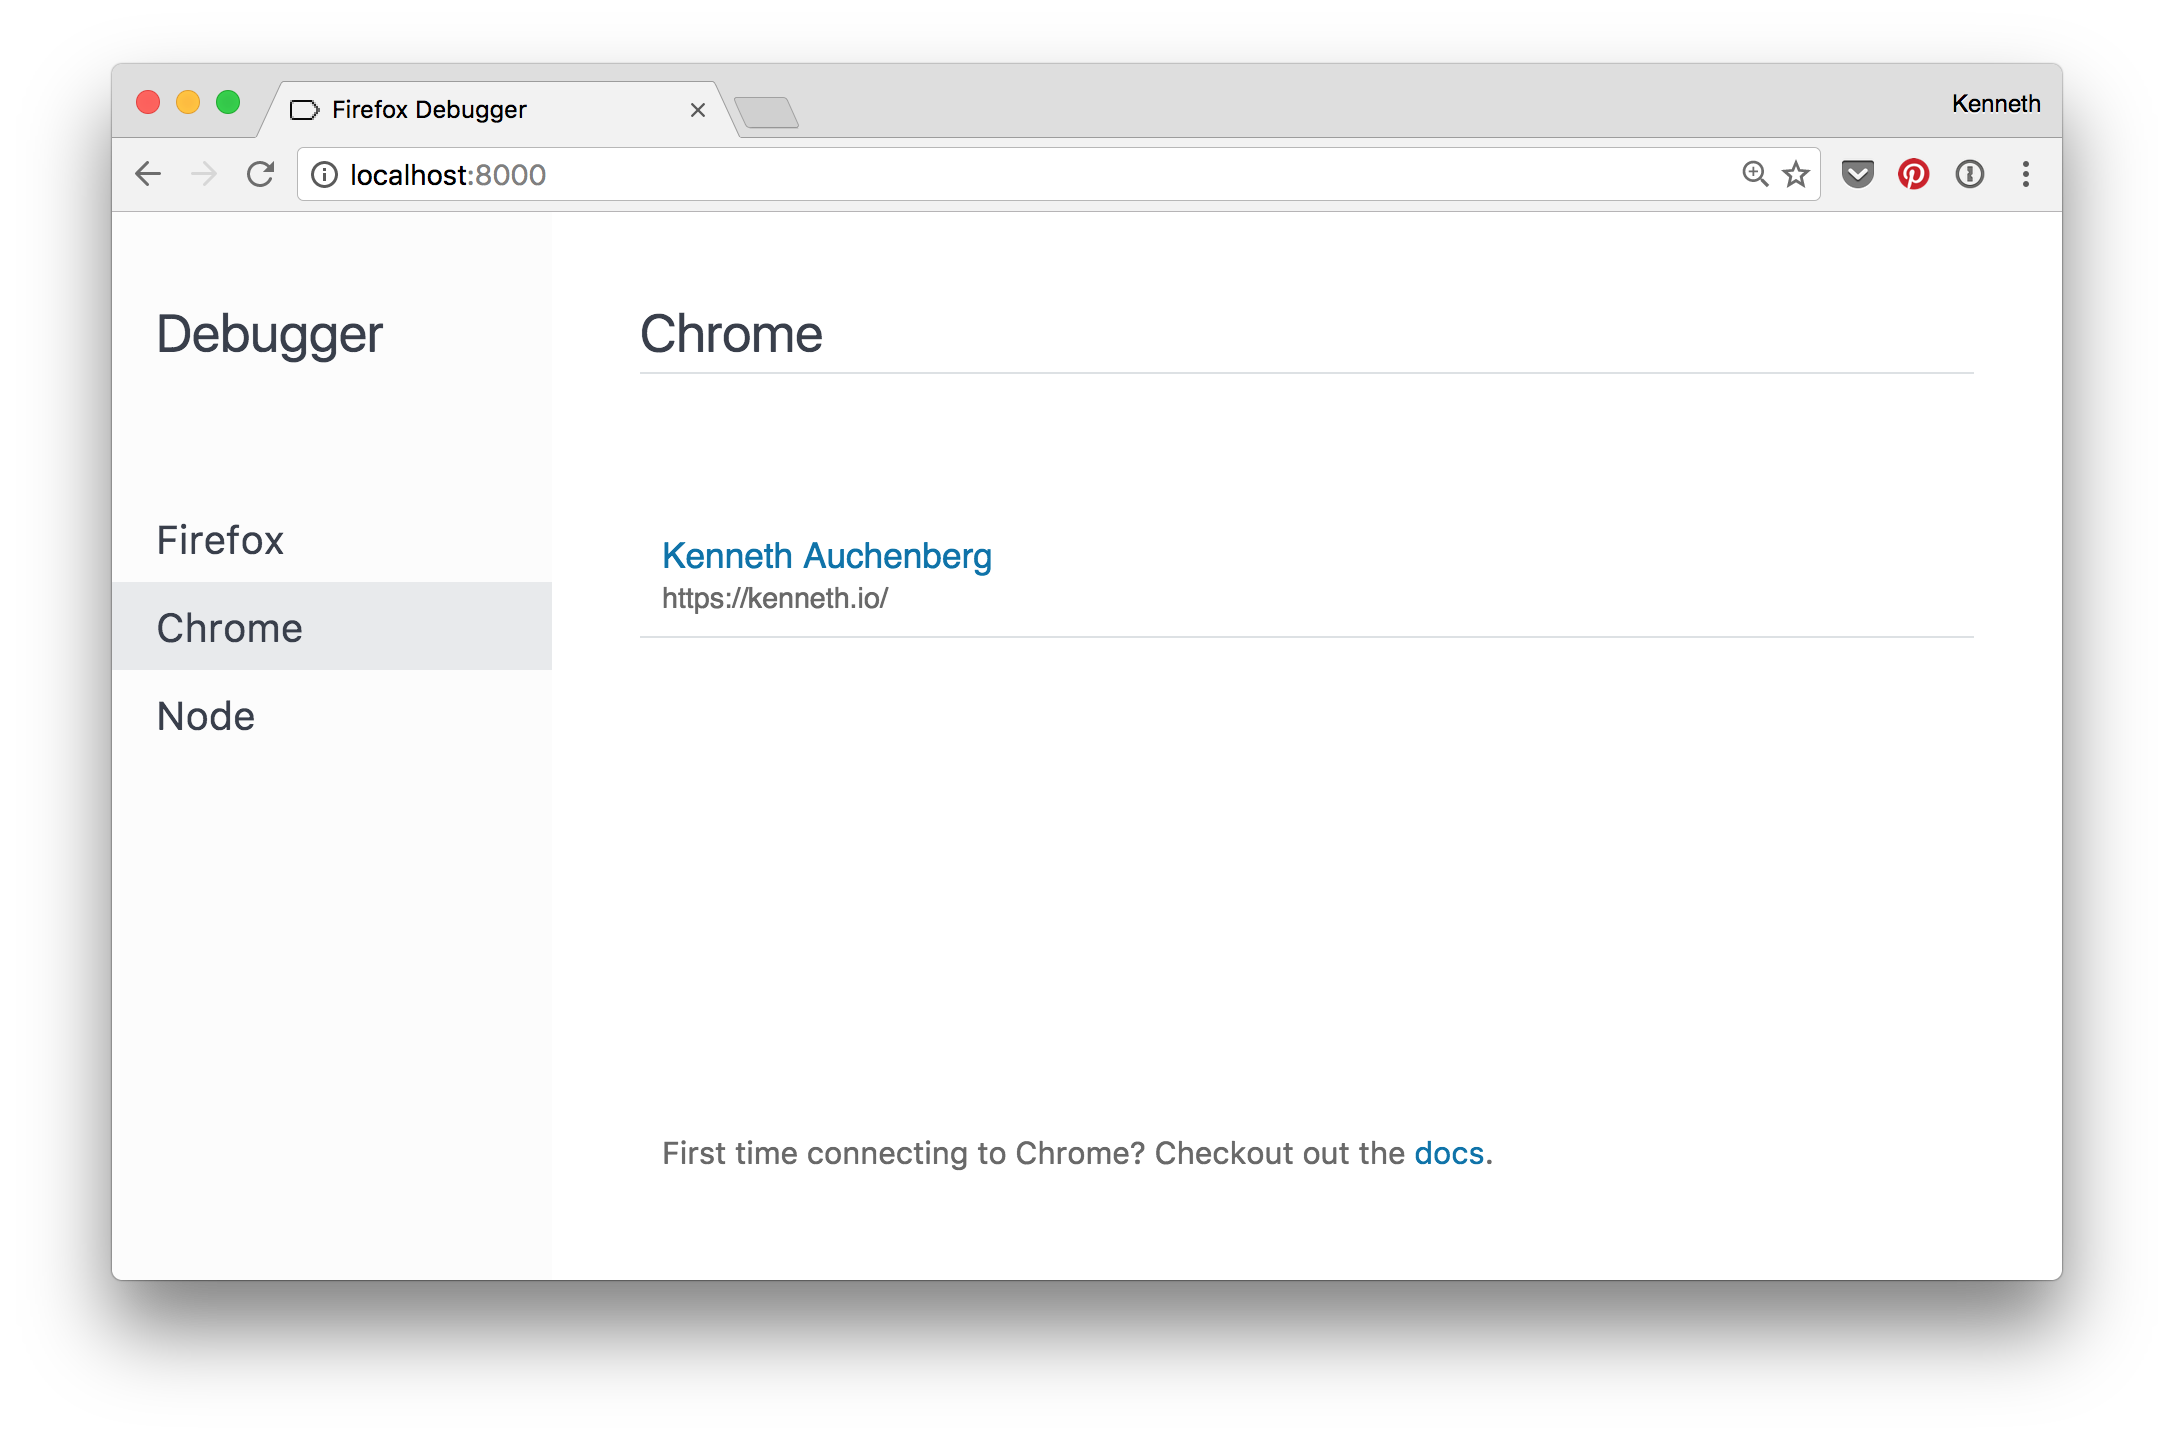Click the Kenneth profile button
The image size is (2174, 1440).
(1995, 104)
